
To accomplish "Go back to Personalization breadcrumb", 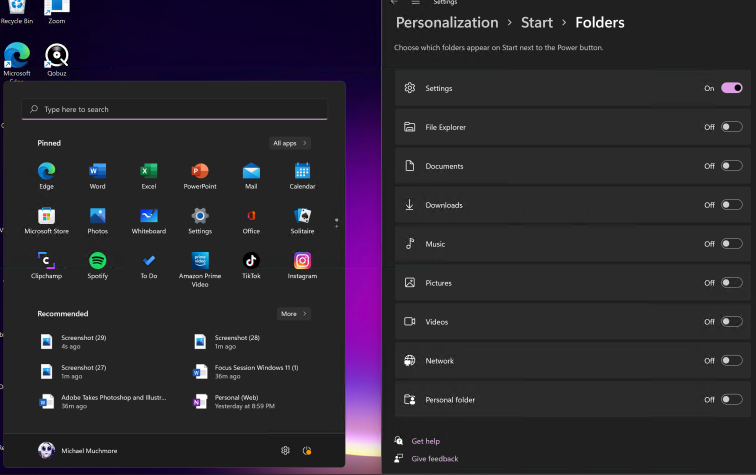I will point(447,22).
